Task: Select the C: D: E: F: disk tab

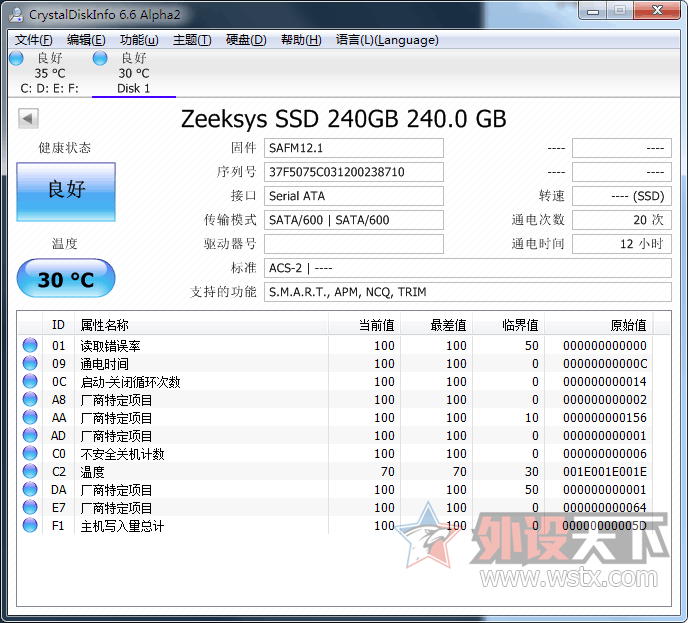Action: (50, 73)
